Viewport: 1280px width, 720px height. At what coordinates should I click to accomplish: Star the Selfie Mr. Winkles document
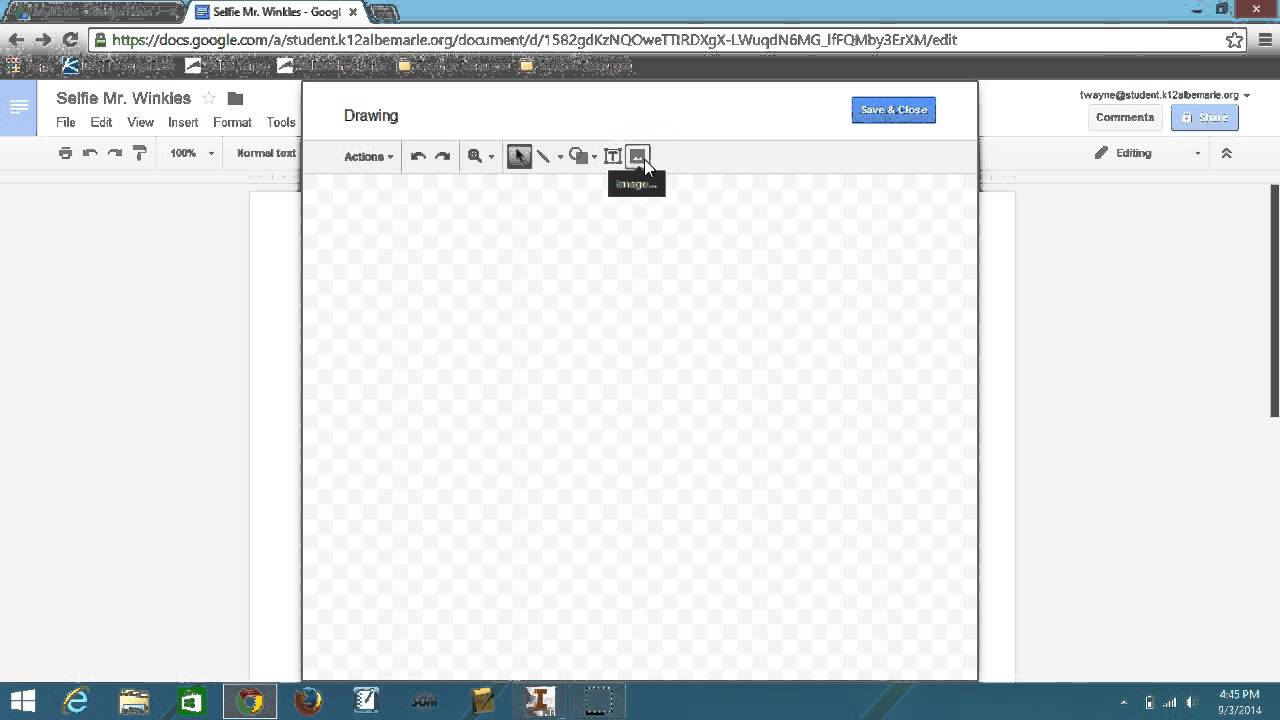(209, 98)
